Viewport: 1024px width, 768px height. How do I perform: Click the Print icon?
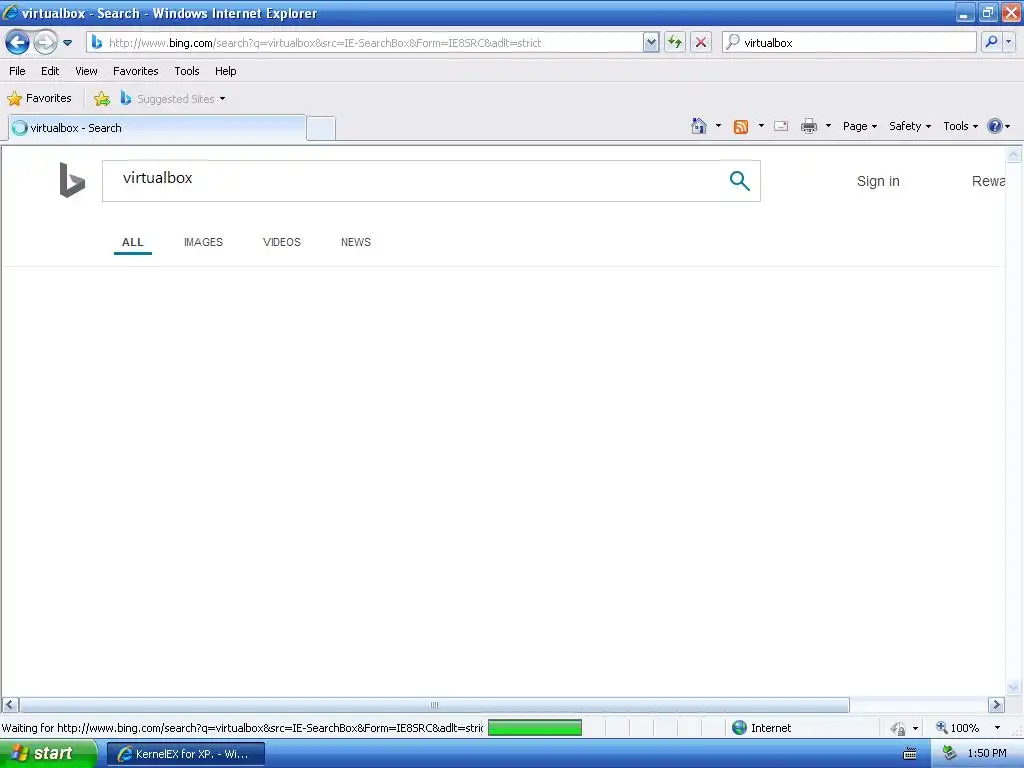click(x=808, y=126)
